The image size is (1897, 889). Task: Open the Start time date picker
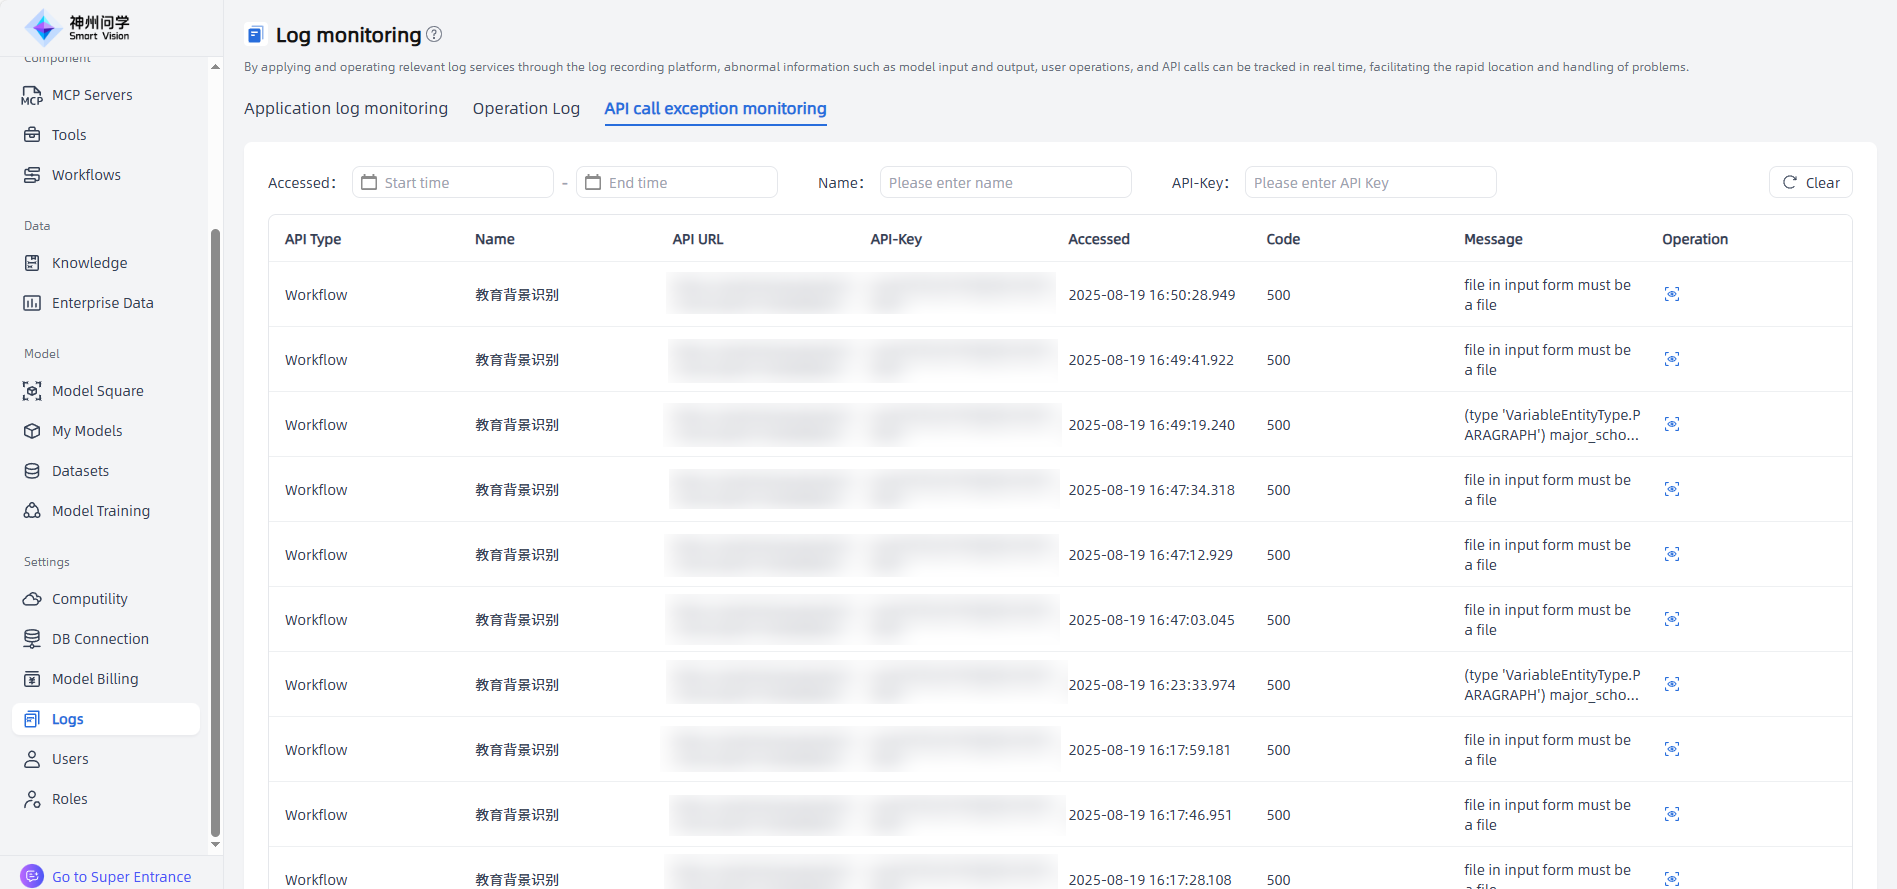453,183
